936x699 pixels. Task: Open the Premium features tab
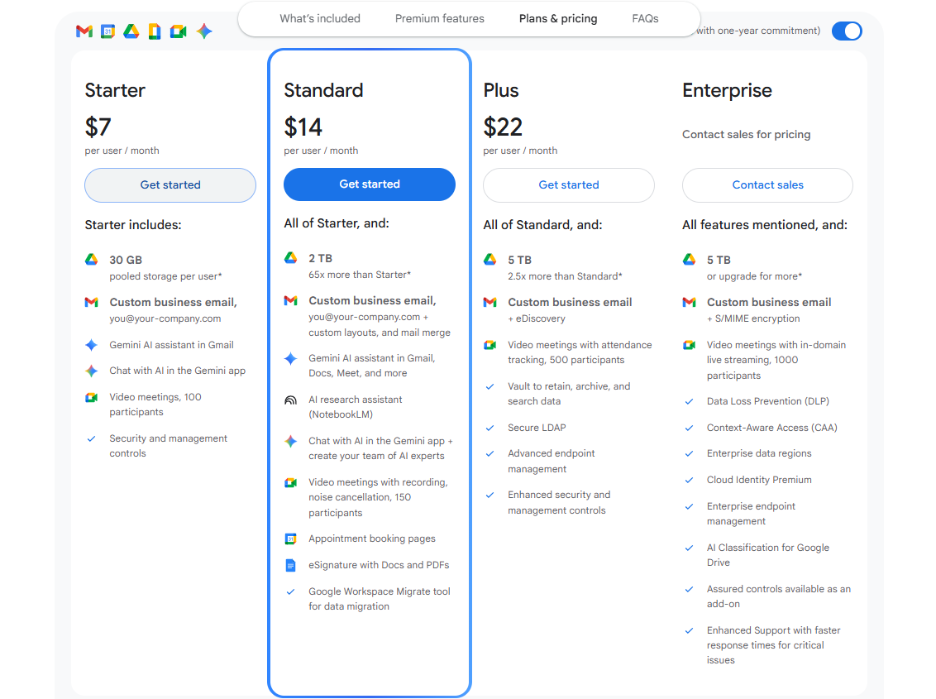pyautogui.click(x=439, y=18)
